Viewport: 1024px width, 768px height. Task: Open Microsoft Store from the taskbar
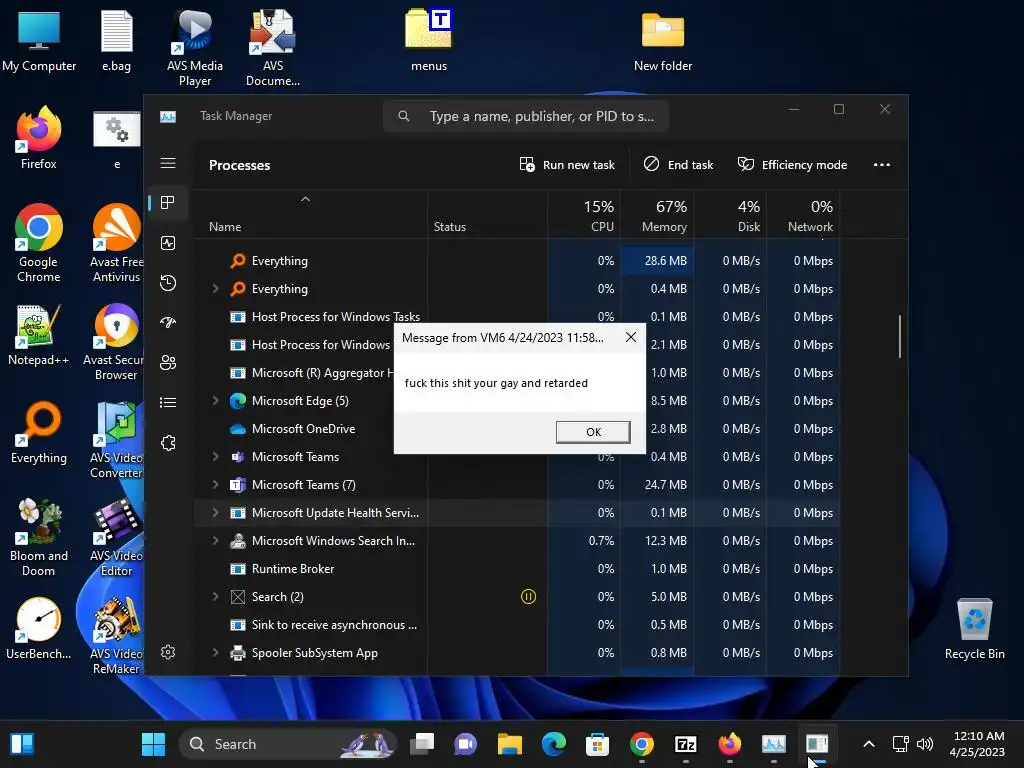(598, 744)
